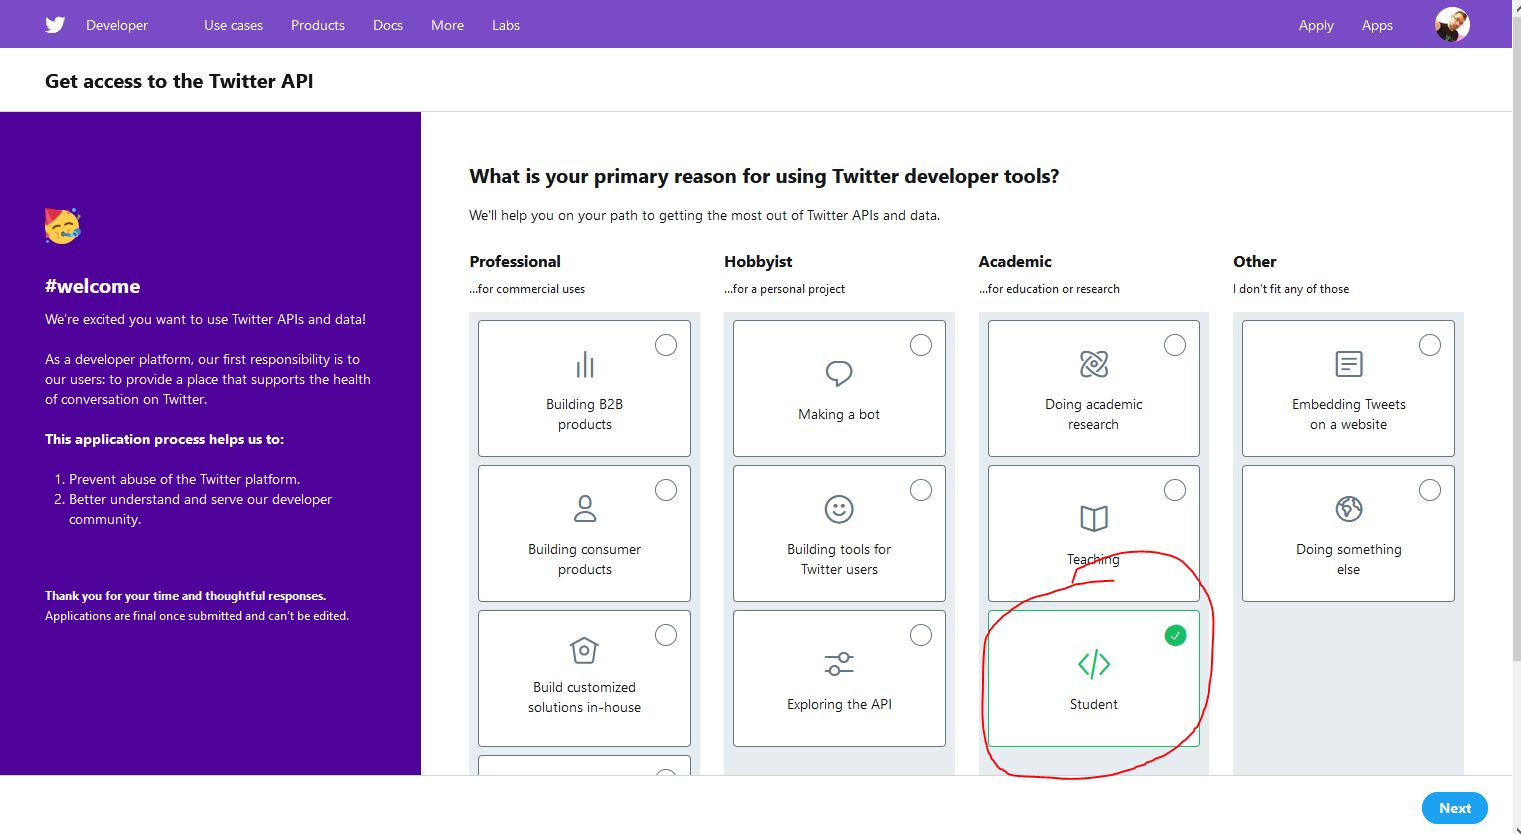Click the Next button

coord(1455,808)
